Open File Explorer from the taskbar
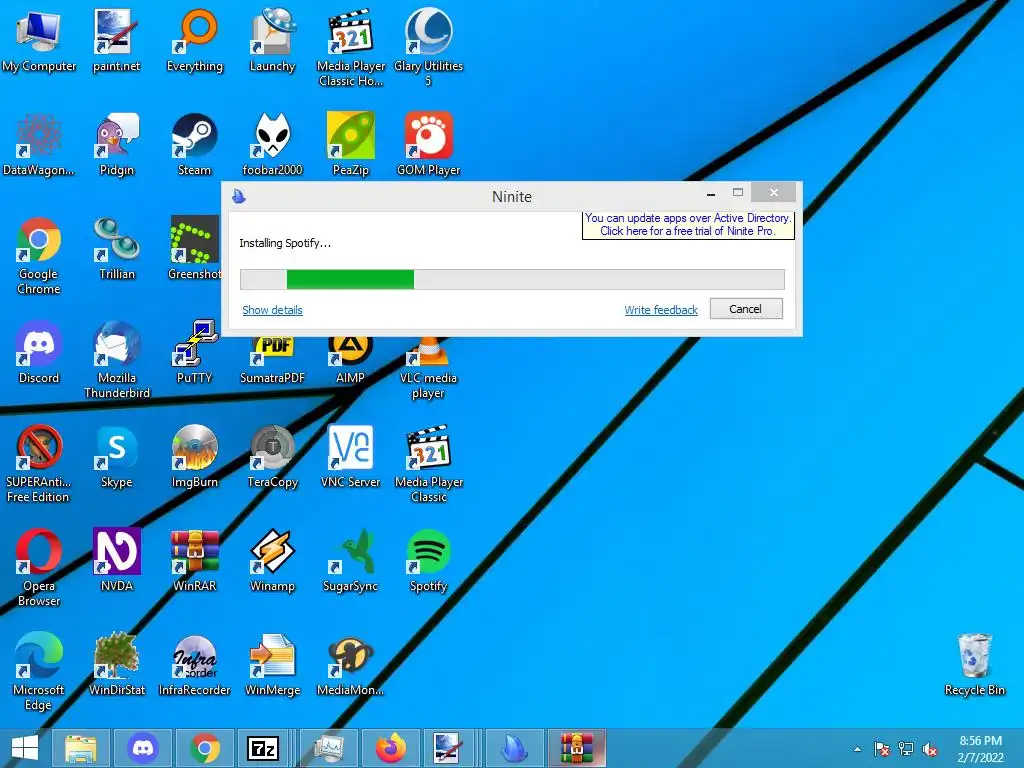This screenshot has height=768, width=1024. tap(80, 748)
